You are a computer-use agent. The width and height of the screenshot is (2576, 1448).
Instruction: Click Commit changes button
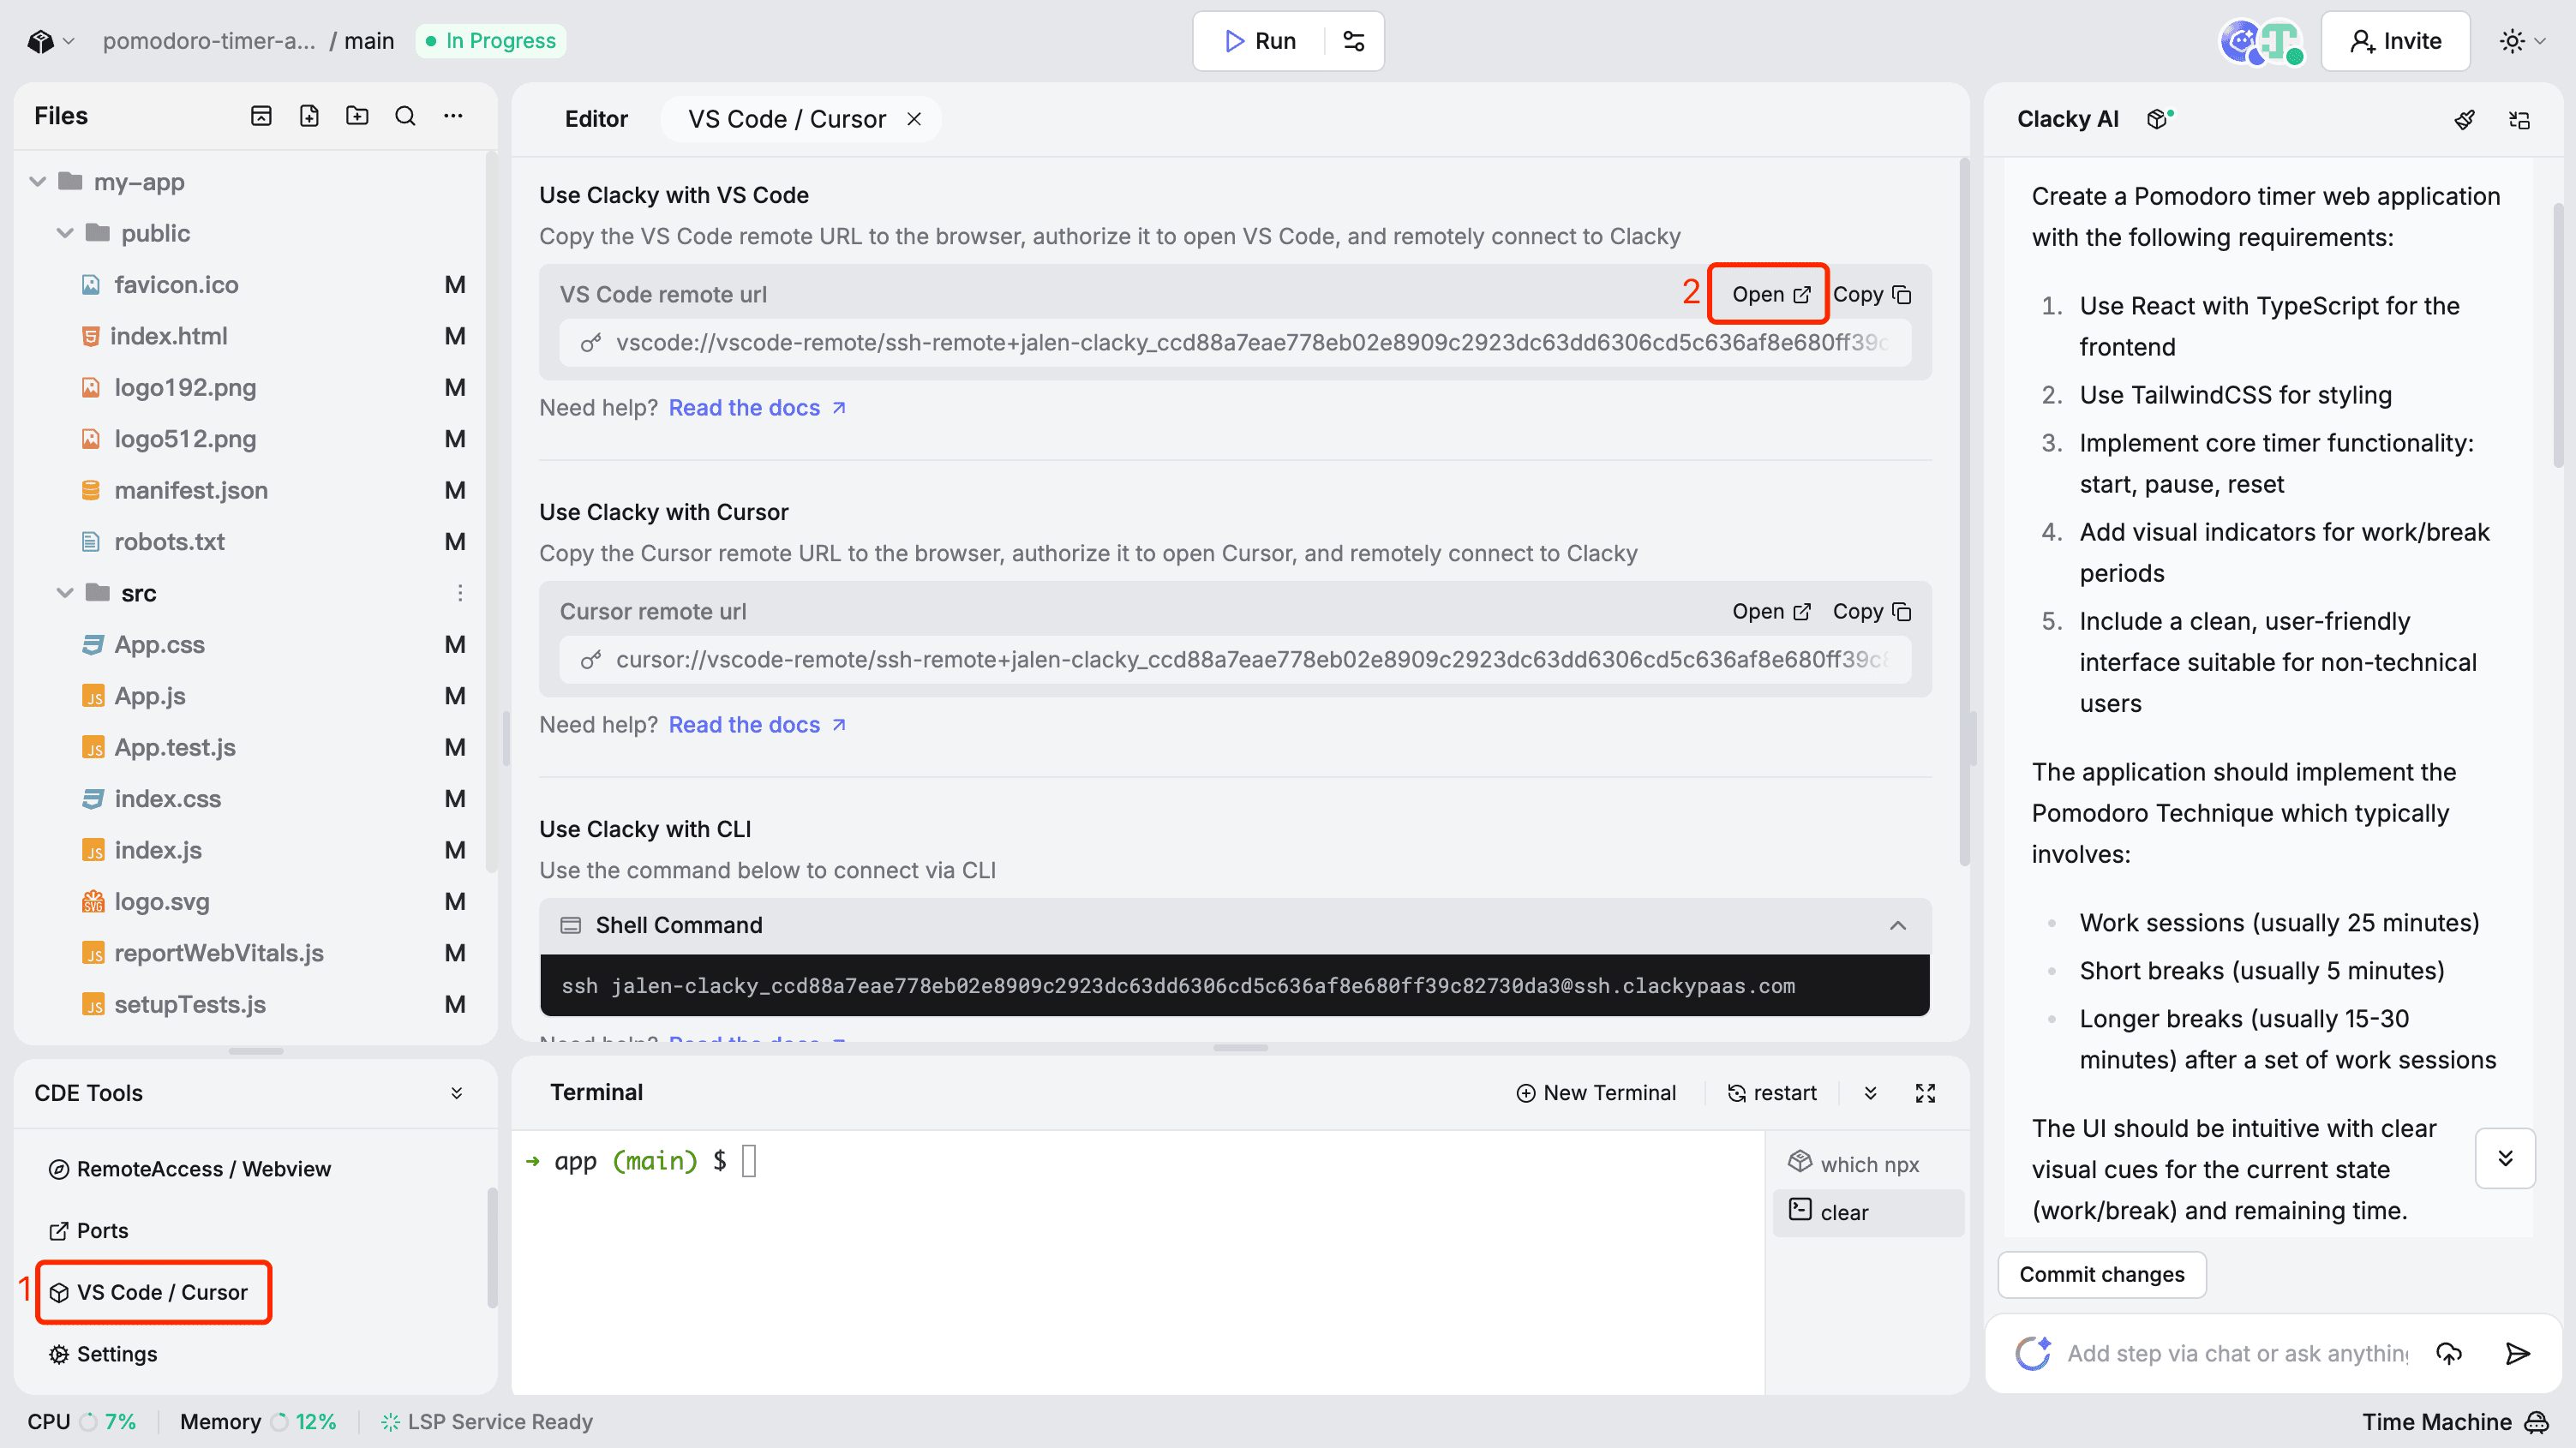(x=2101, y=1274)
